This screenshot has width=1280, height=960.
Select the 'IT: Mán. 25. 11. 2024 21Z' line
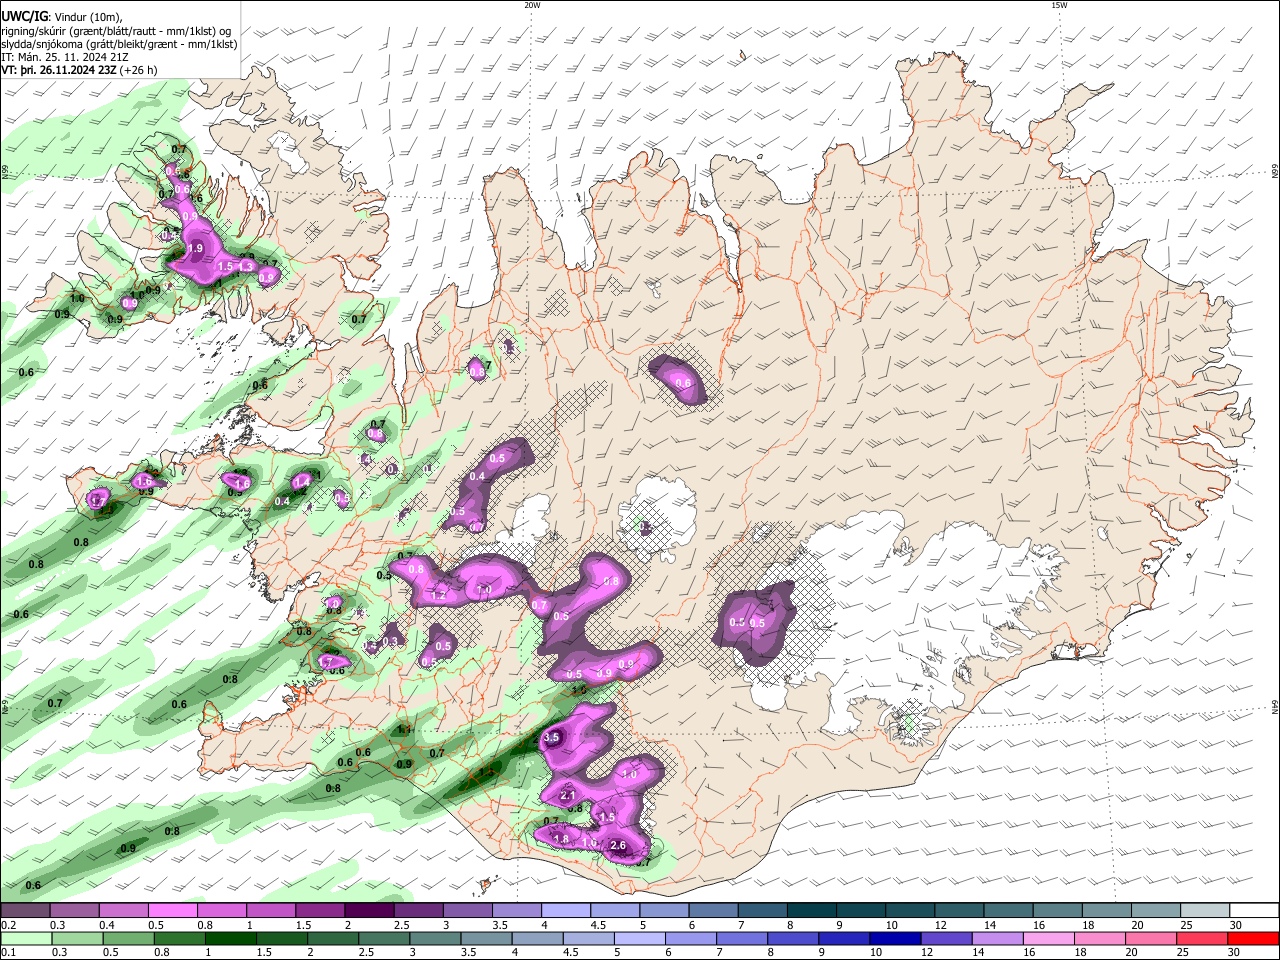(65, 57)
